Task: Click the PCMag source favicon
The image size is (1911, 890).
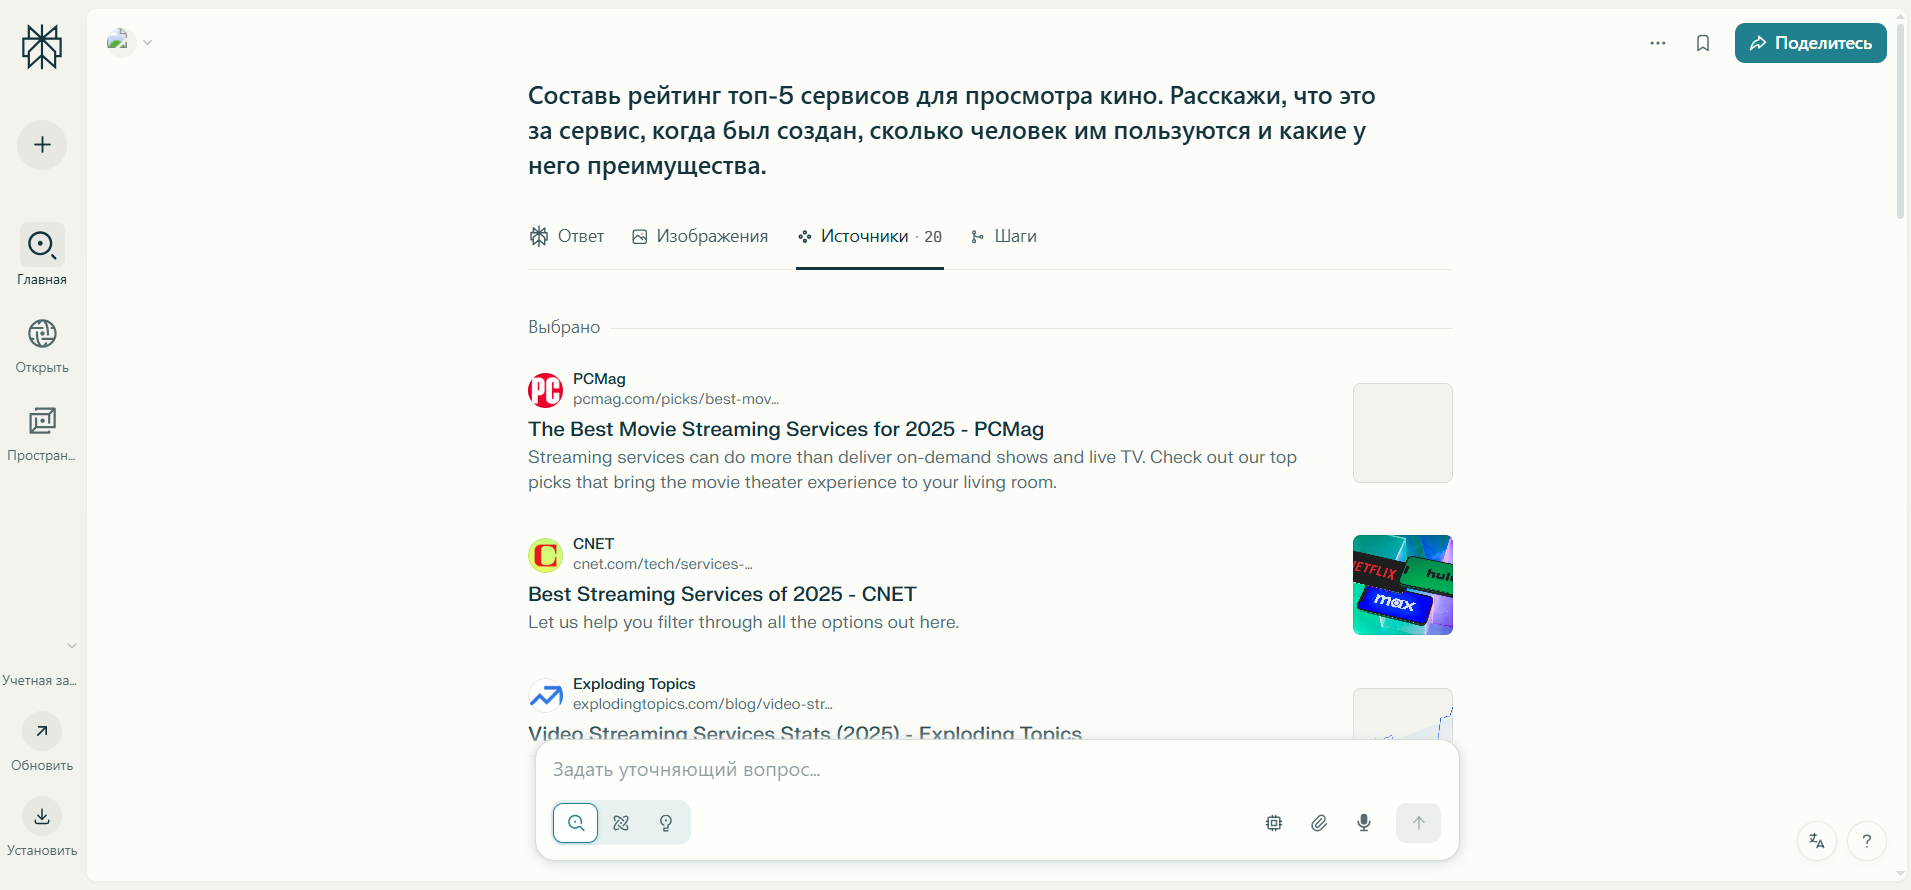Action: (545, 390)
